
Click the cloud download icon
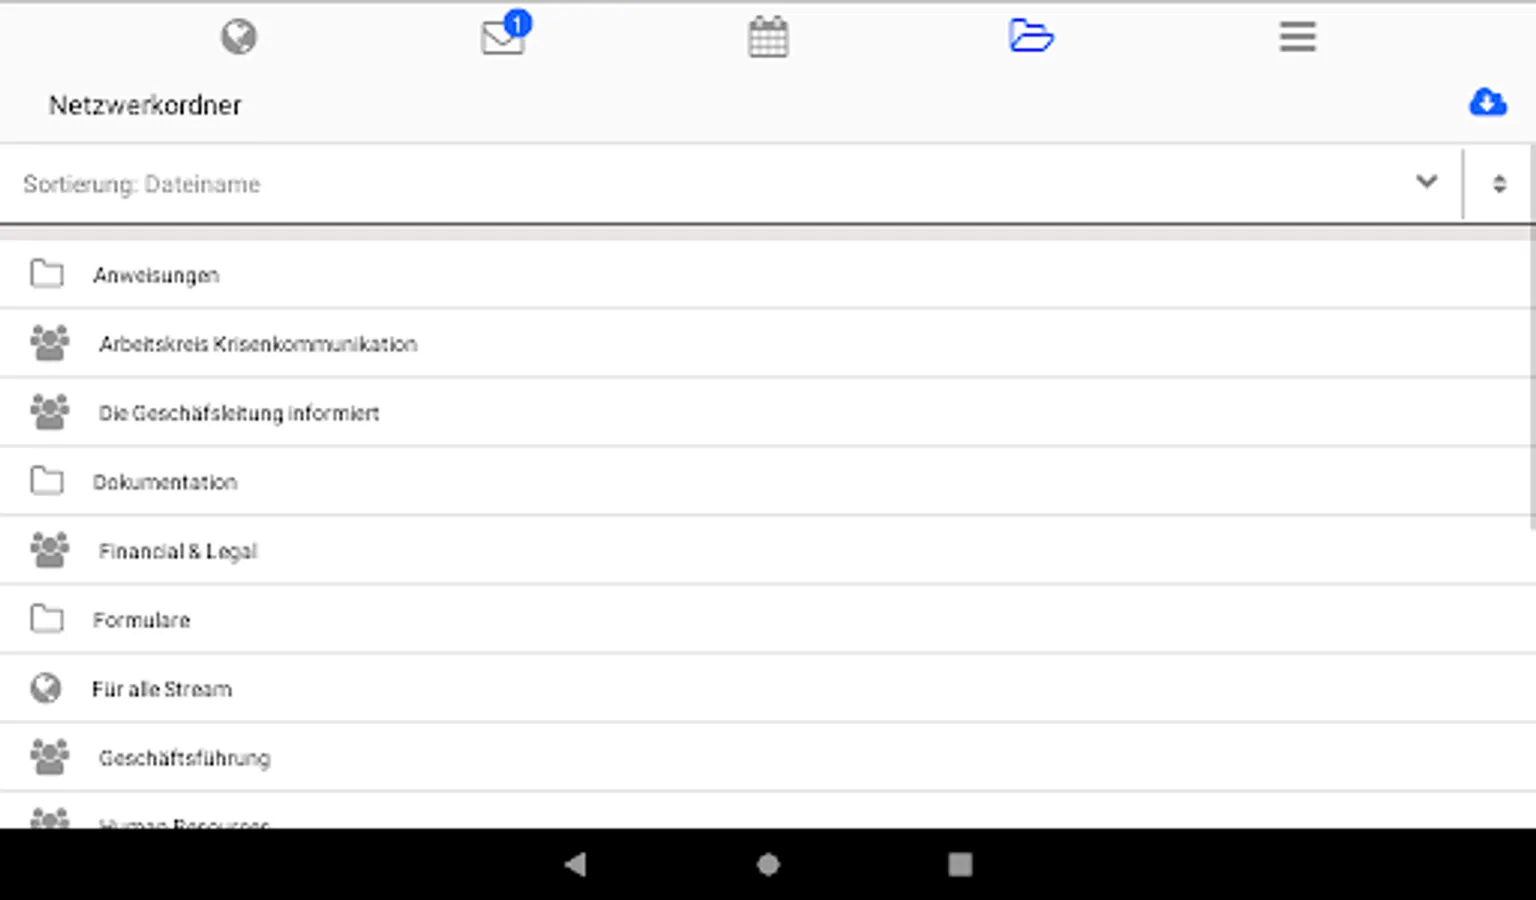coord(1488,102)
